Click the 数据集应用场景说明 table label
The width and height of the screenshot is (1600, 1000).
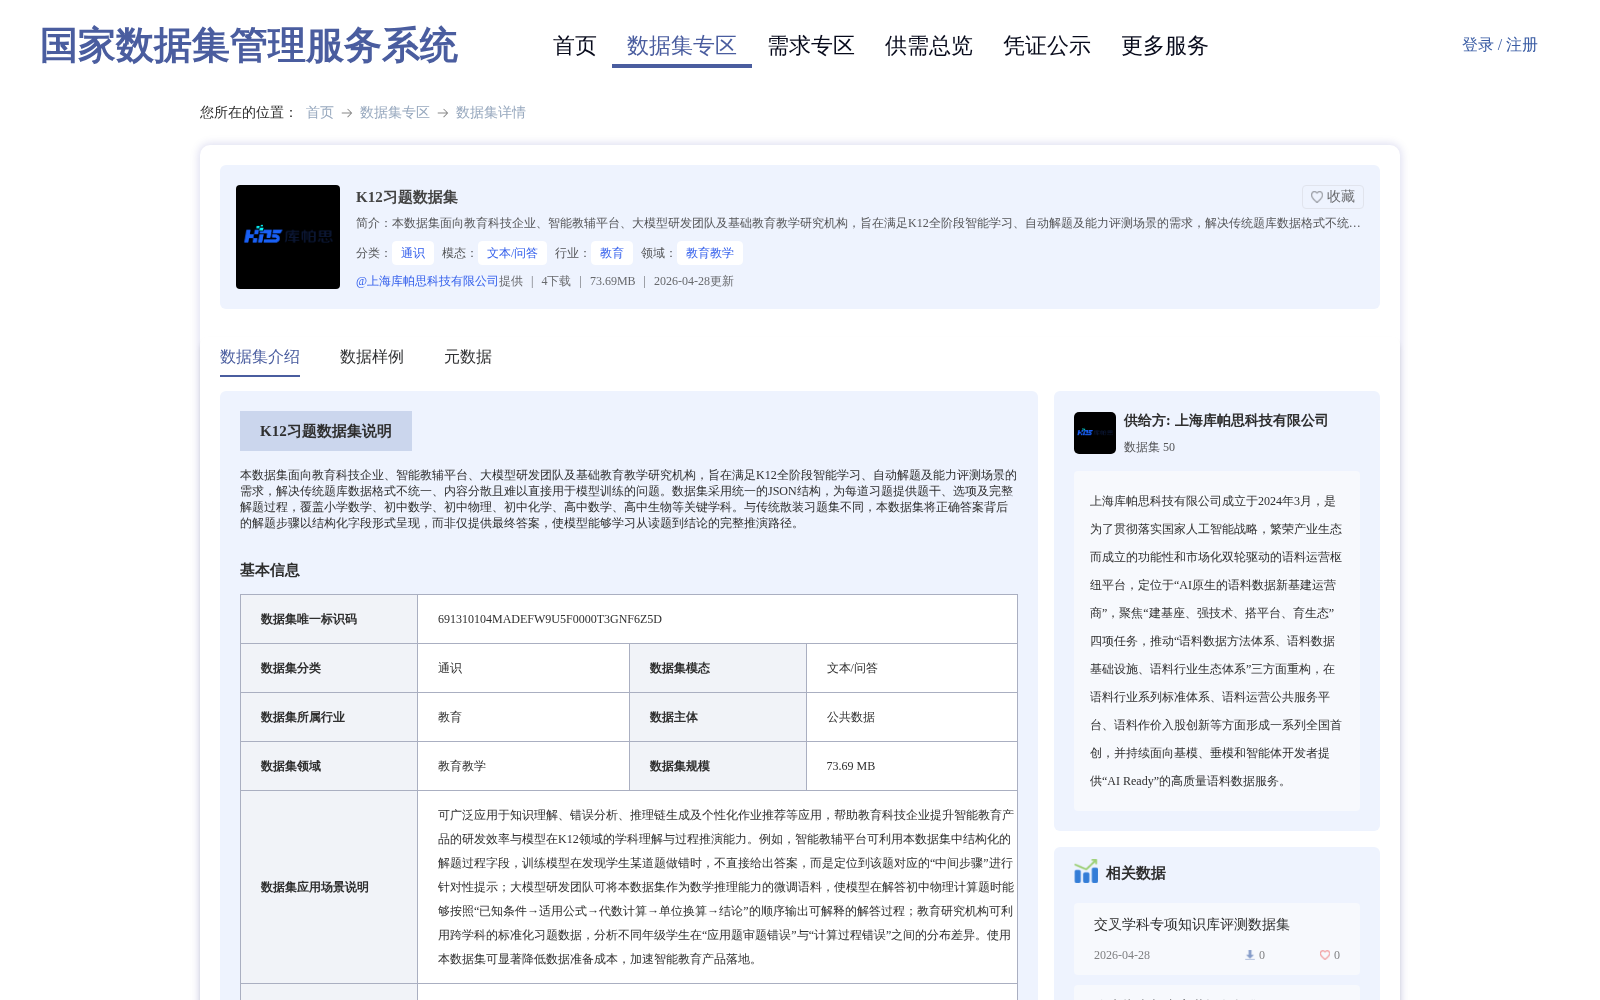[x=315, y=887]
